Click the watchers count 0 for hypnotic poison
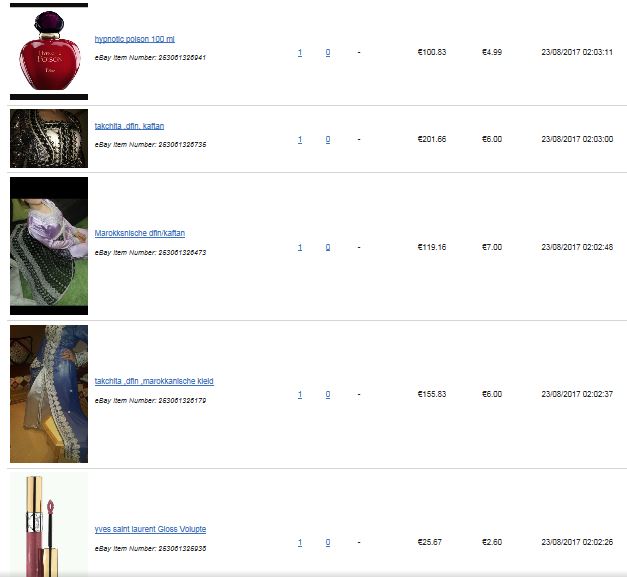 [x=328, y=52]
